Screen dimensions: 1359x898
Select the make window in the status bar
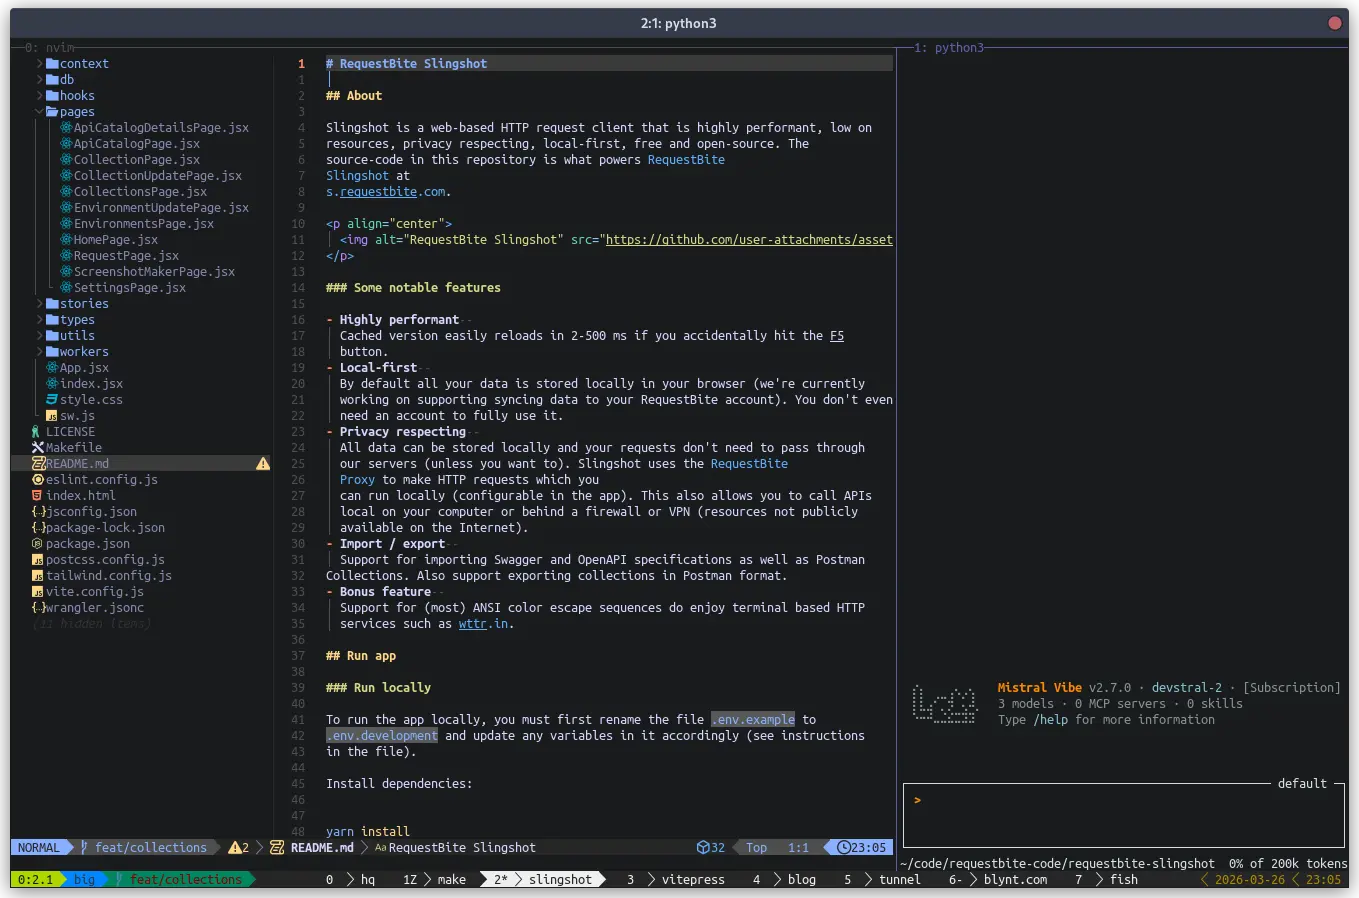[452, 879]
